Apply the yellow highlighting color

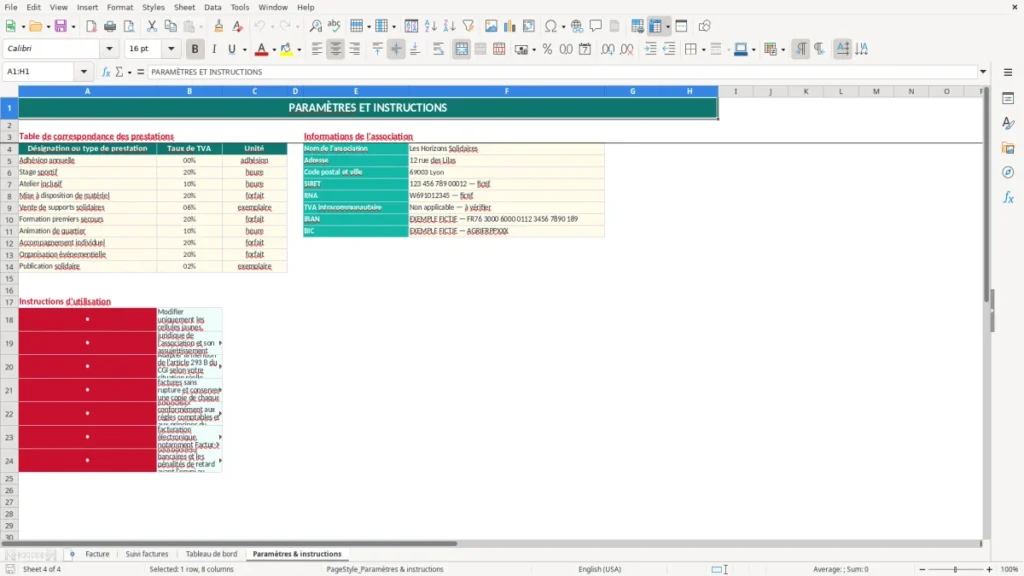point(286,49)
